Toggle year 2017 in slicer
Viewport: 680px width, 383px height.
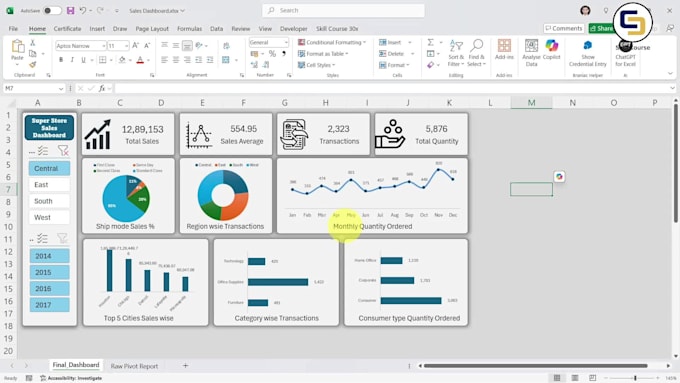[49, 304]
